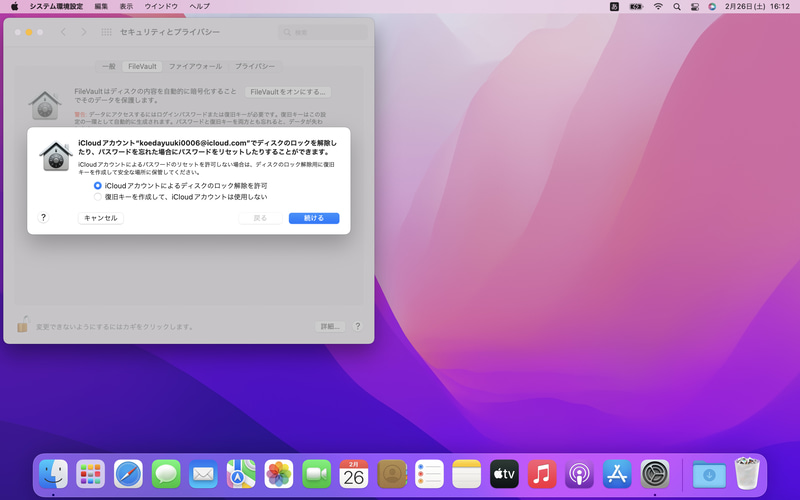Open システム環境設定 menu

click(x=56, y=7)
